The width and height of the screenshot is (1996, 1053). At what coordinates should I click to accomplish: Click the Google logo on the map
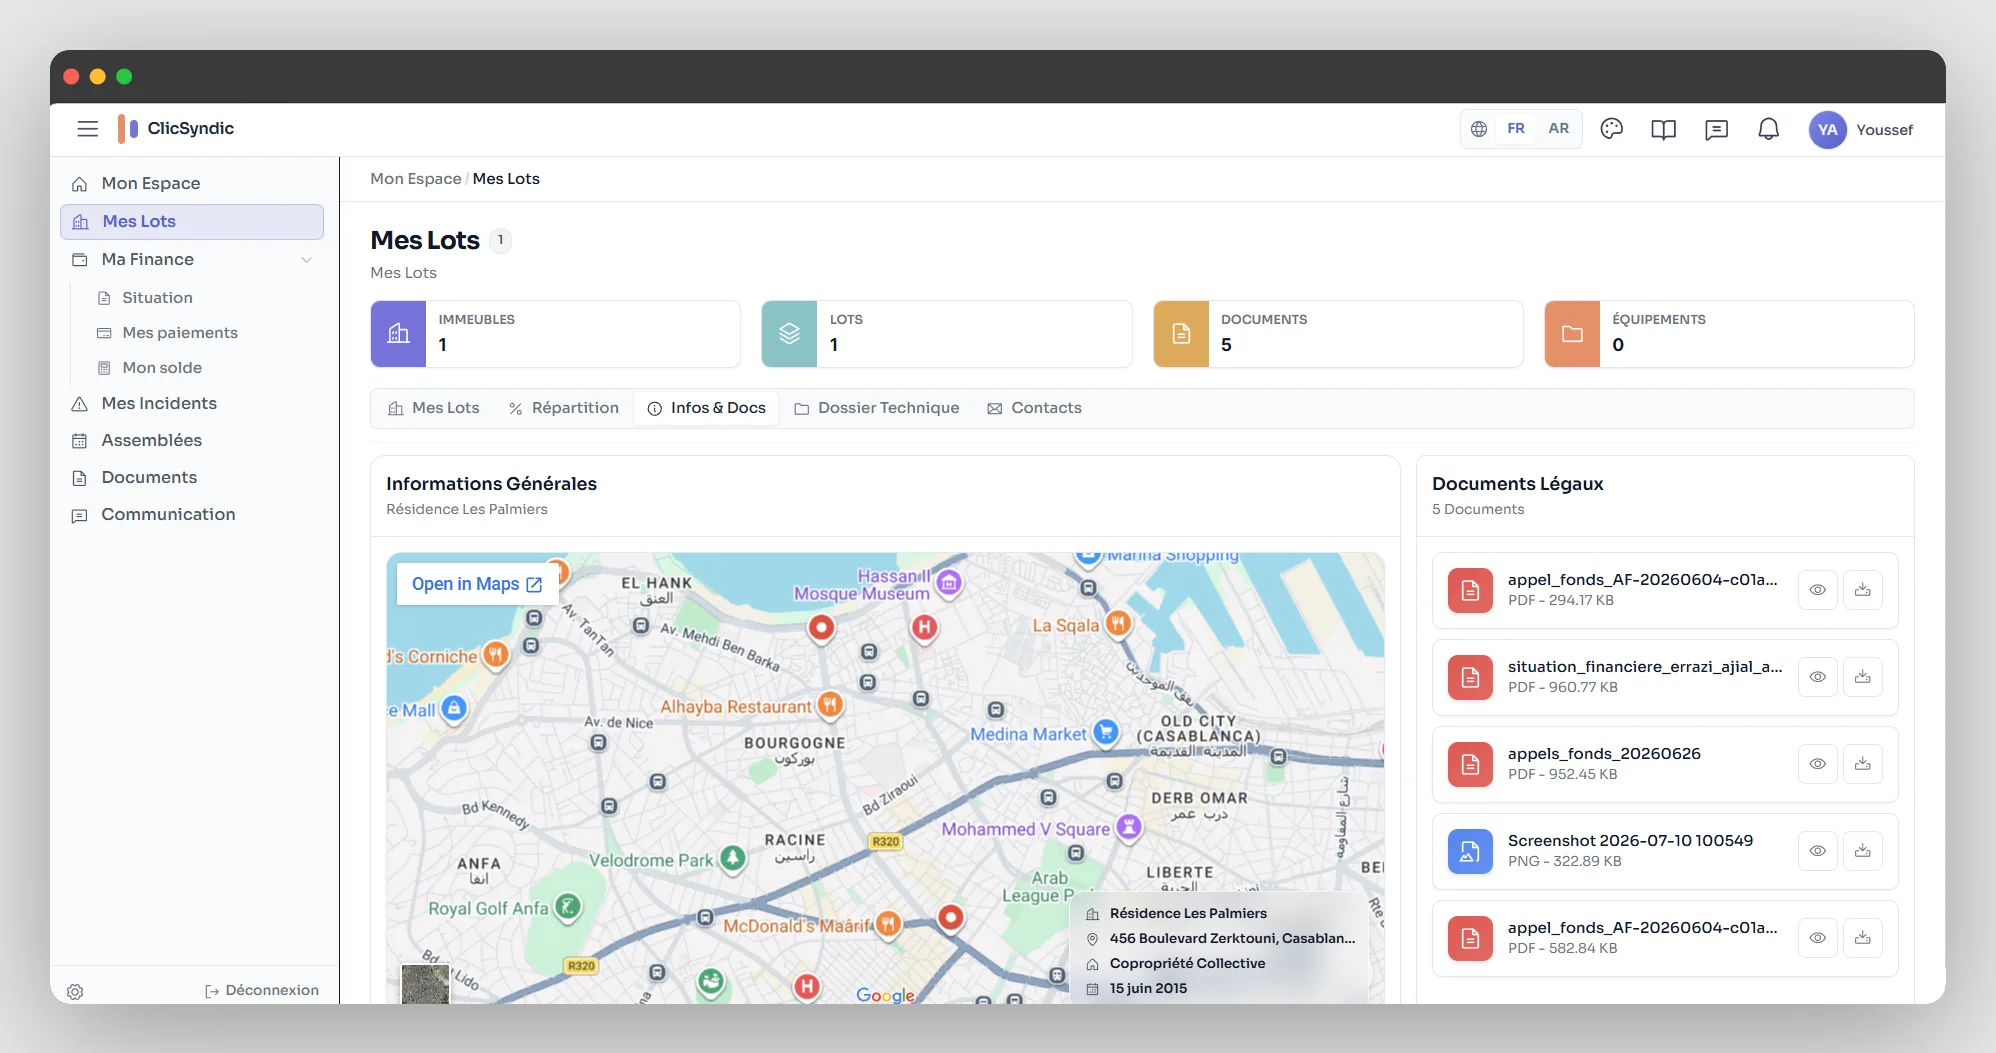[x=885, y=995]
